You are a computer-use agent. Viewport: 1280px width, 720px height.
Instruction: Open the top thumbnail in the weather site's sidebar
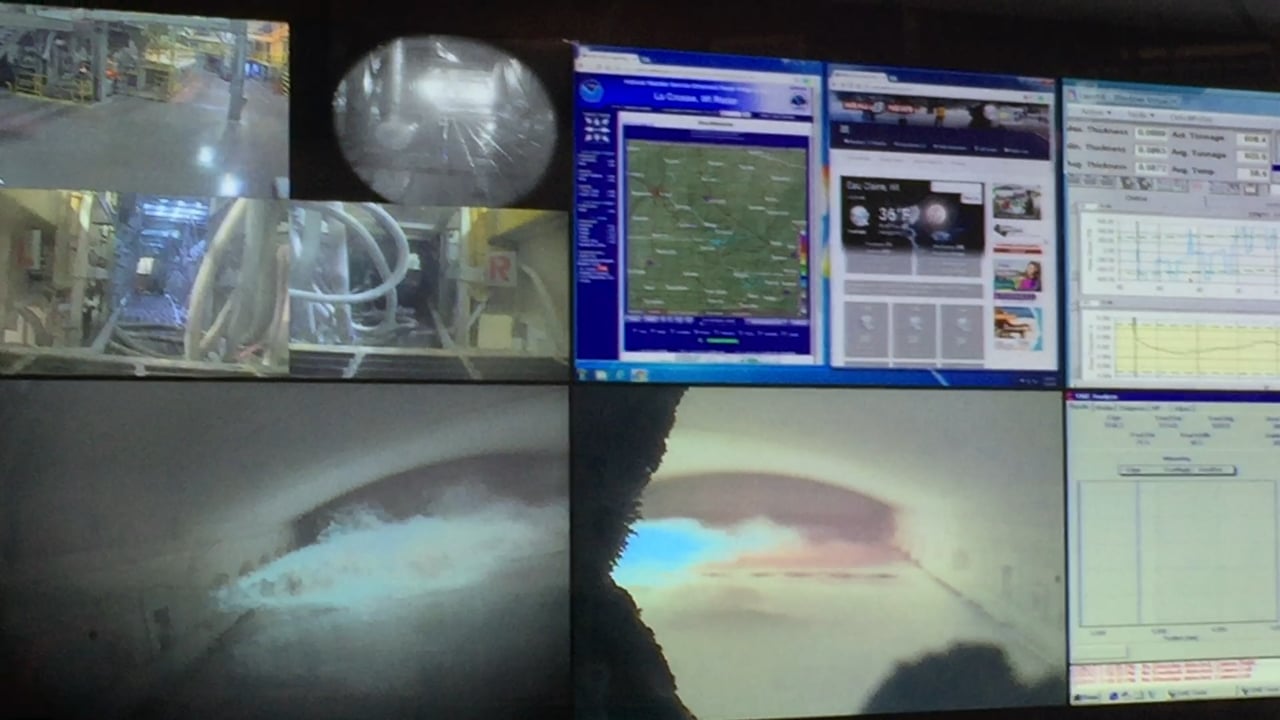(x=1017, y=203)
